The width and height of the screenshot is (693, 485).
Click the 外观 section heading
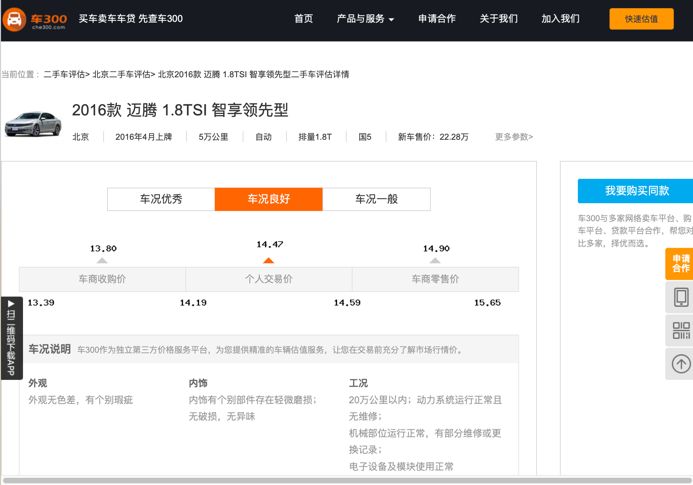click(x=38, y=383)
